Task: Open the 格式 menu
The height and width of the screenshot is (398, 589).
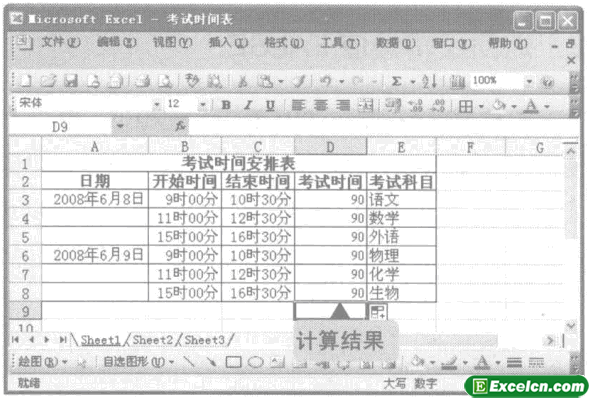Action: [284, 42]
